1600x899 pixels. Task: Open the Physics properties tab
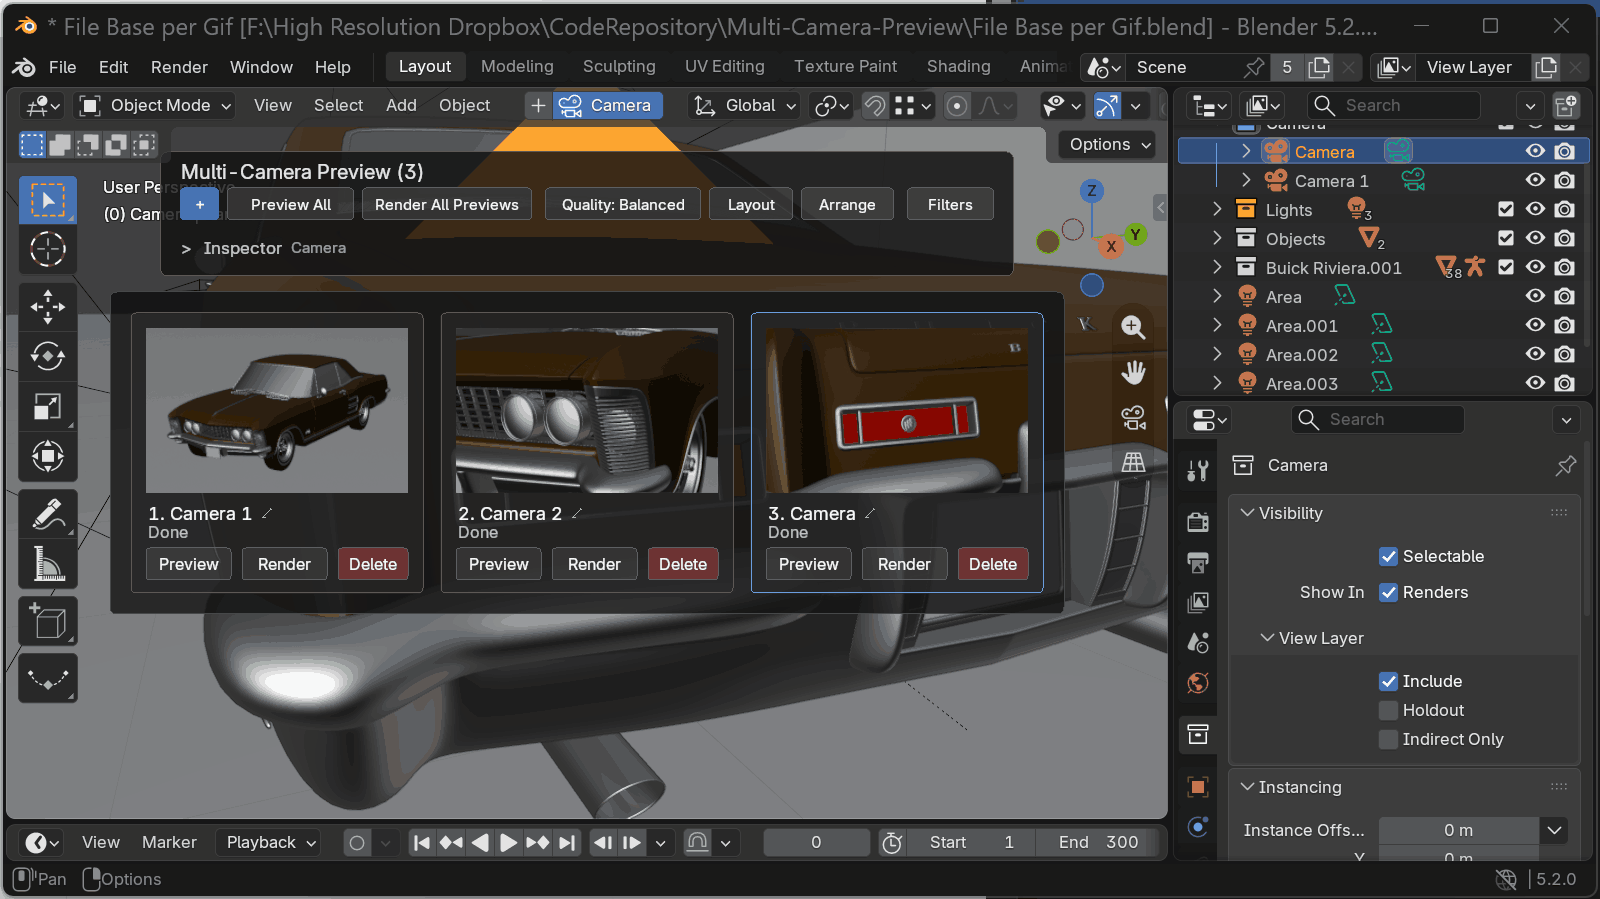pos(1198,827)
